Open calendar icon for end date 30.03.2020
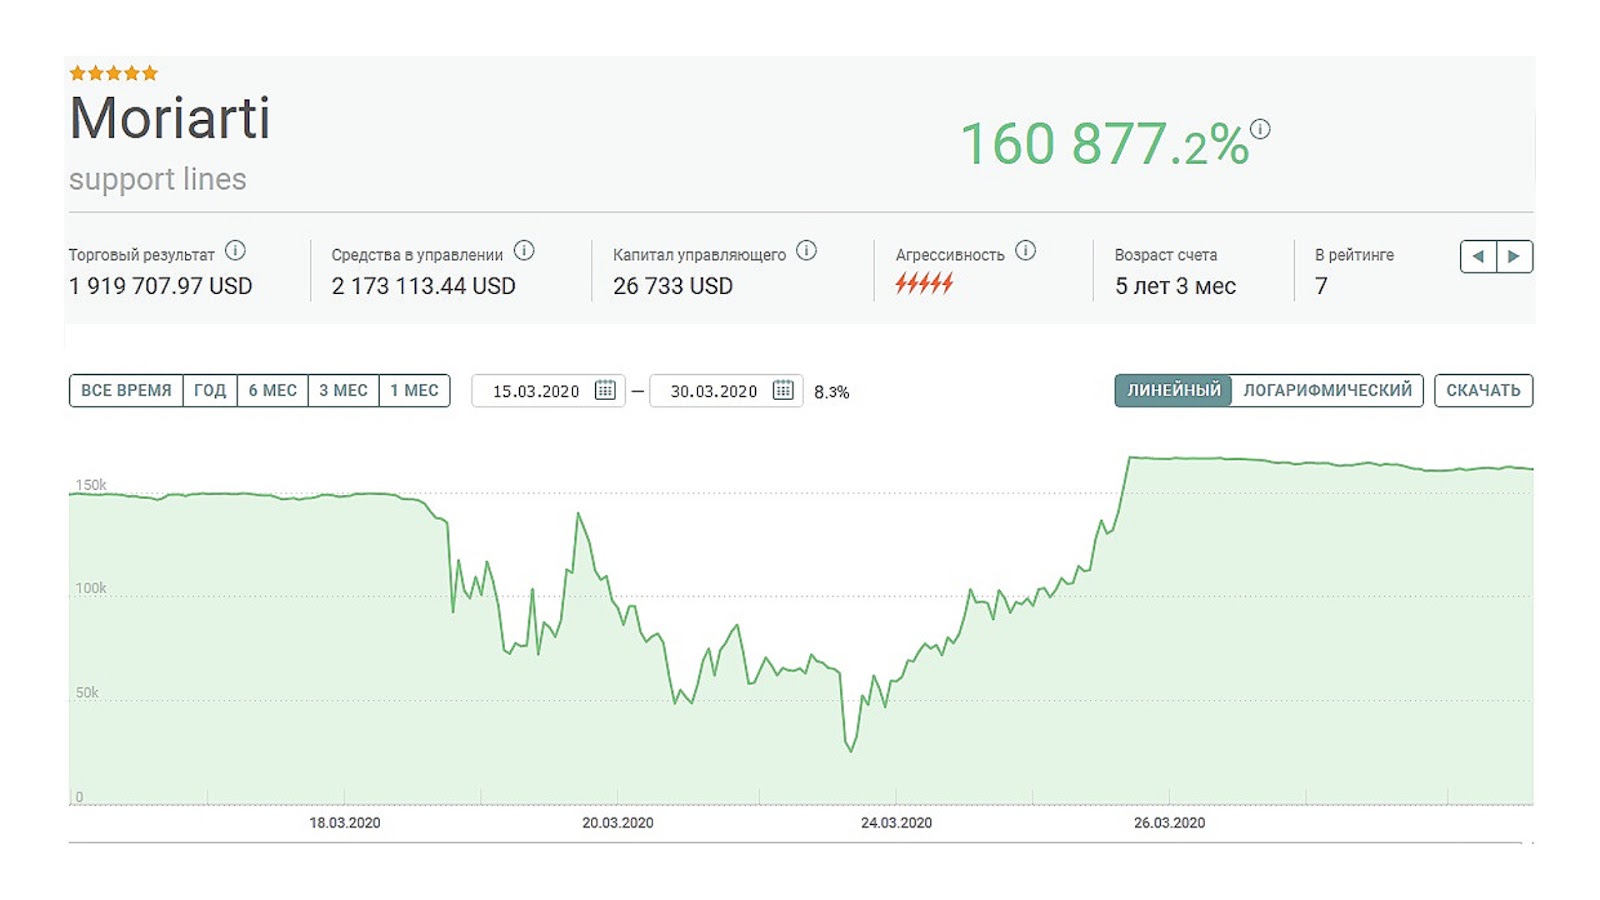Viewport: 1600px width, 900px height. coord(783,390)
